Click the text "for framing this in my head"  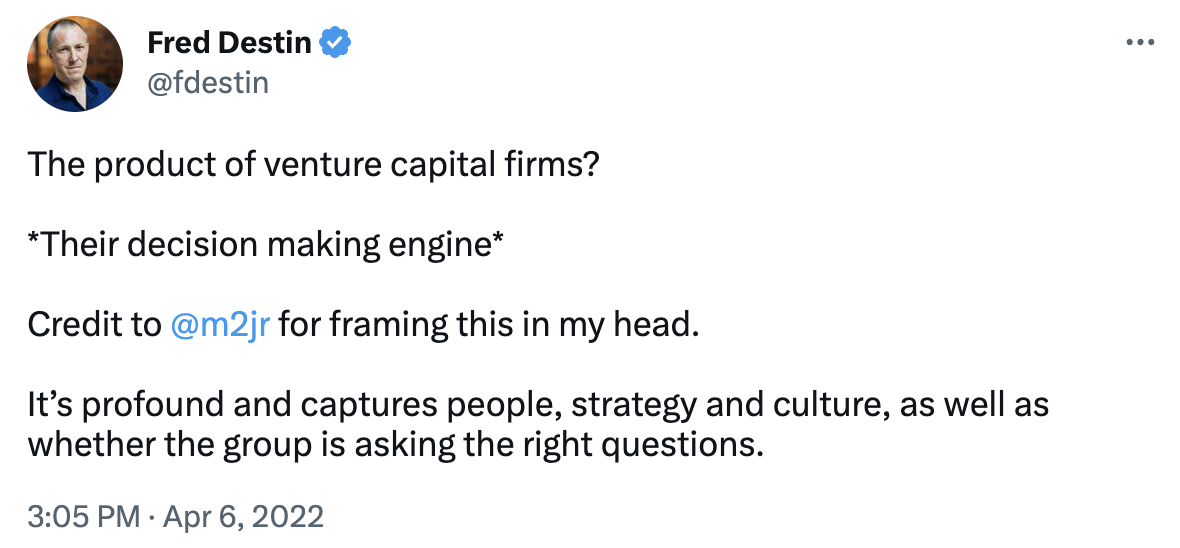(485, 325)
